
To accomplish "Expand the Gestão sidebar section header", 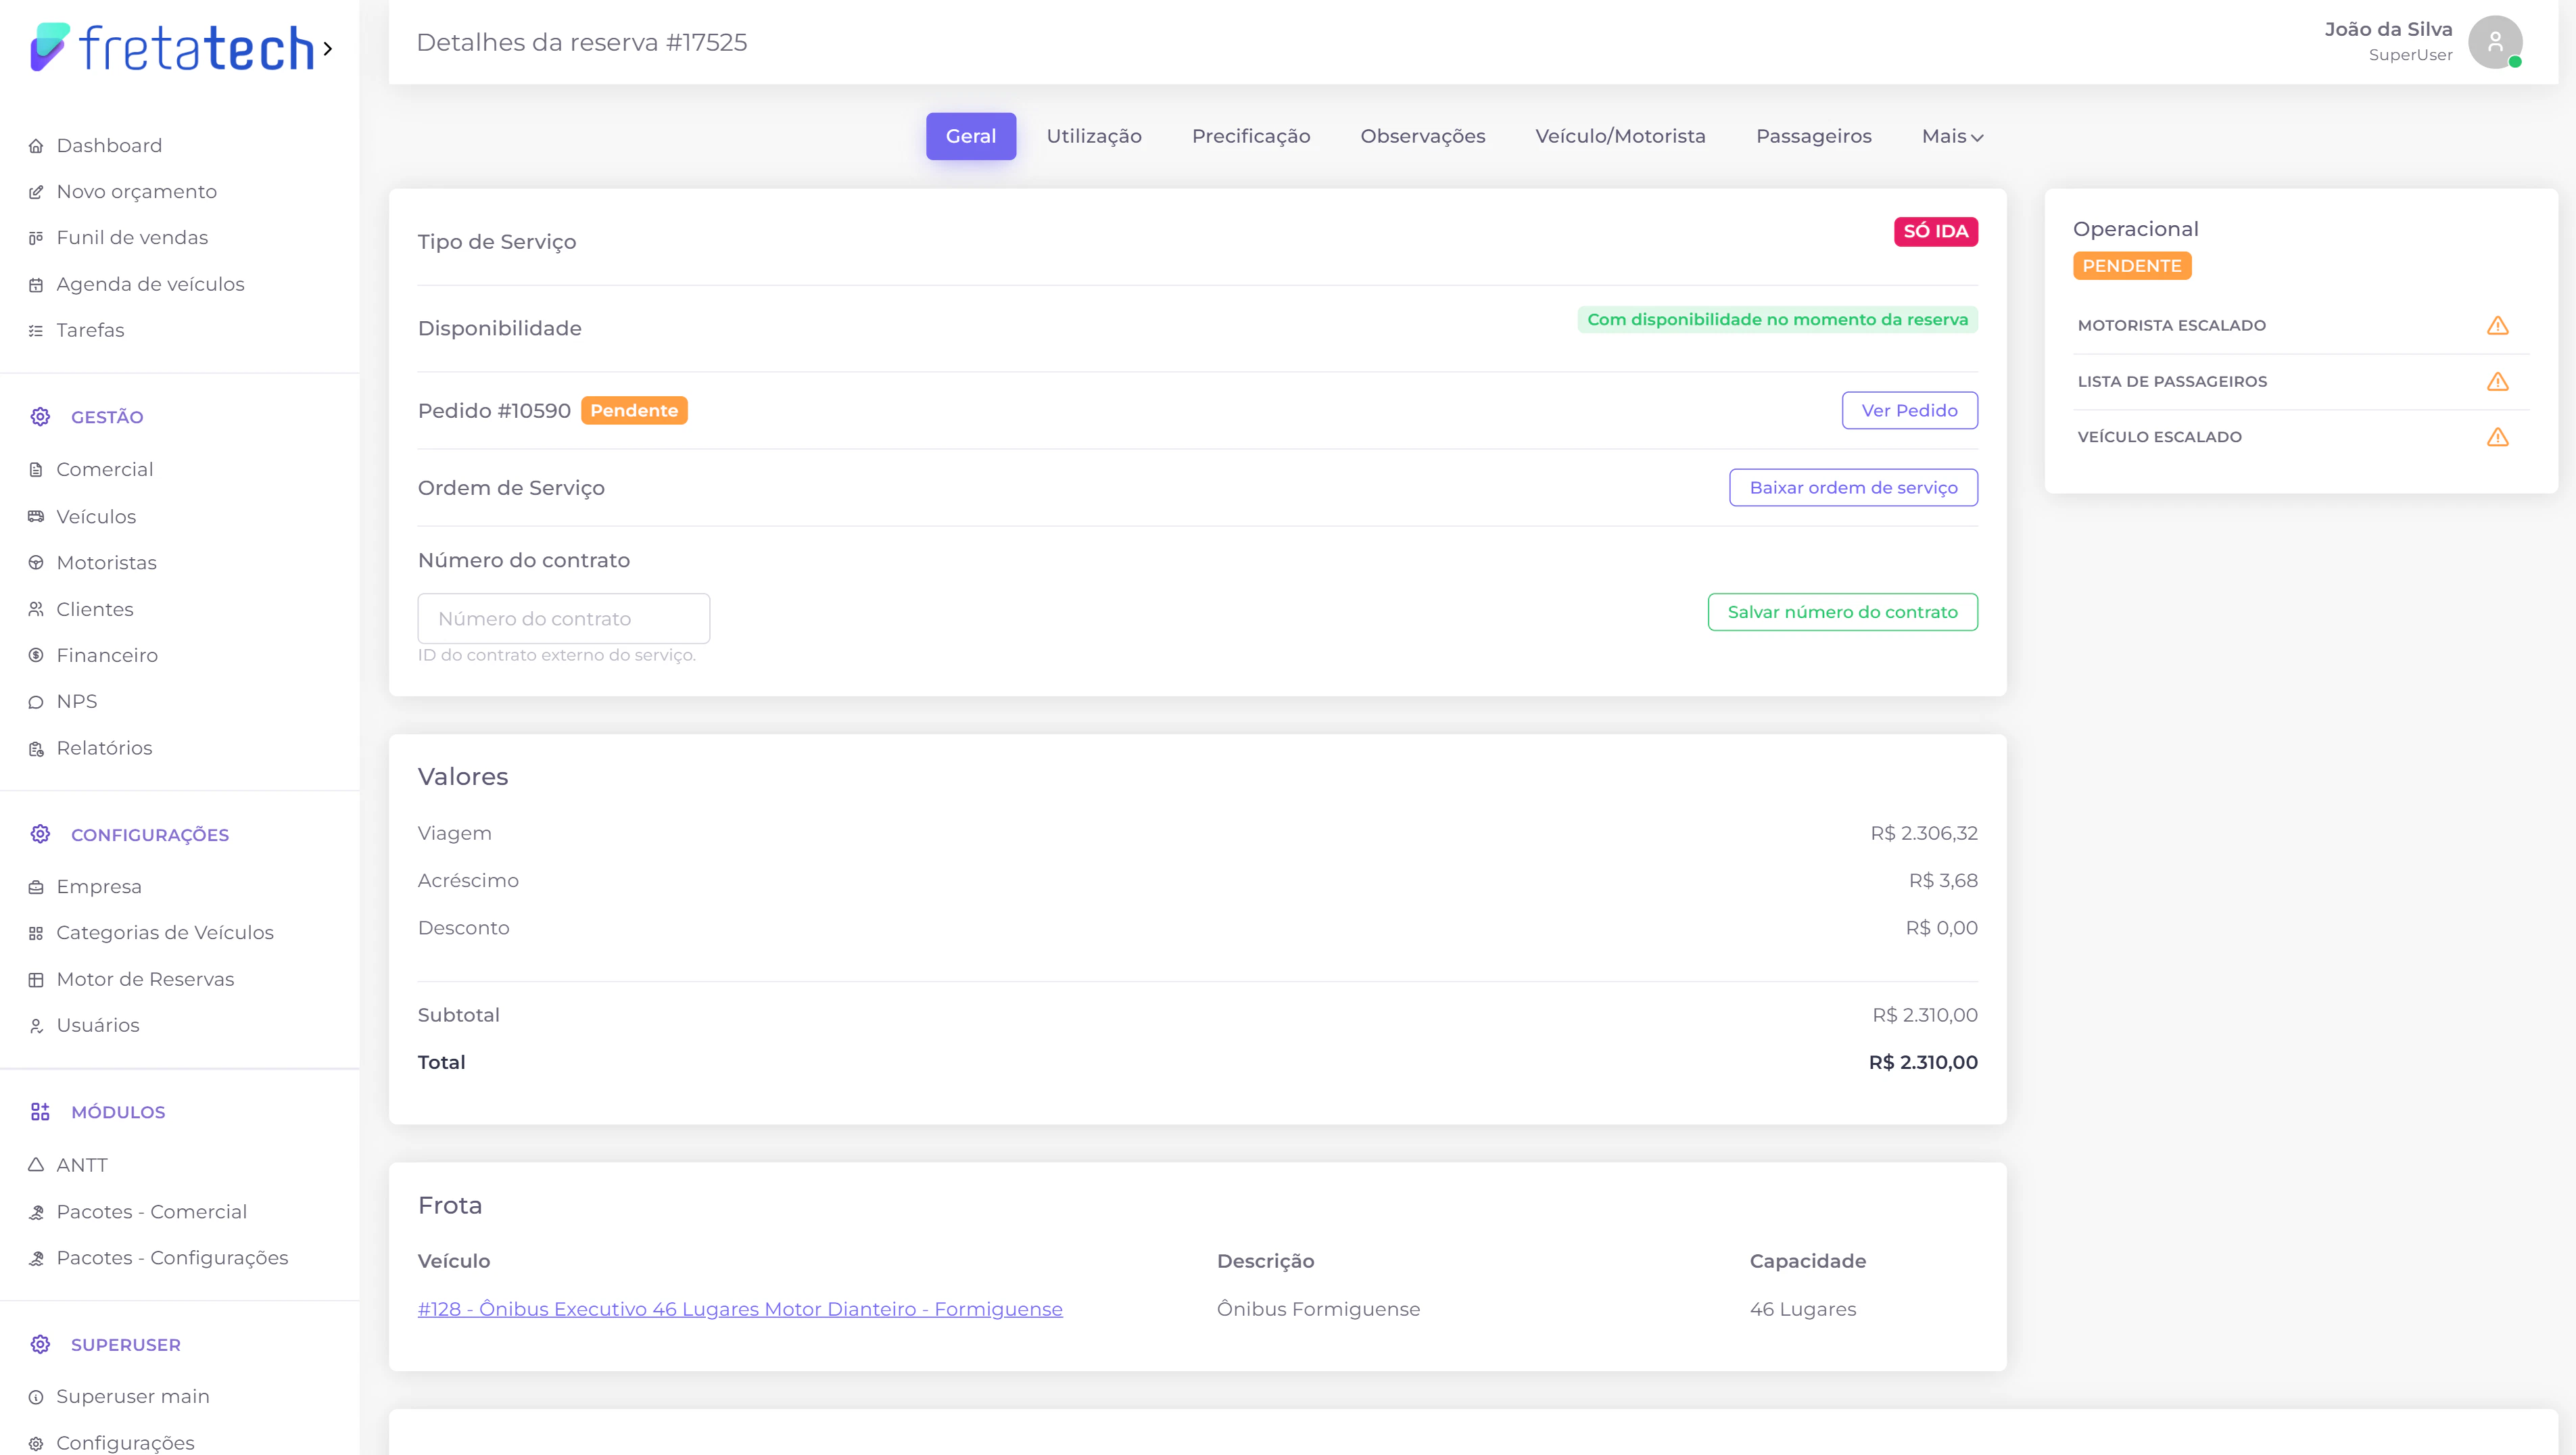I will (x=107, y=417).
